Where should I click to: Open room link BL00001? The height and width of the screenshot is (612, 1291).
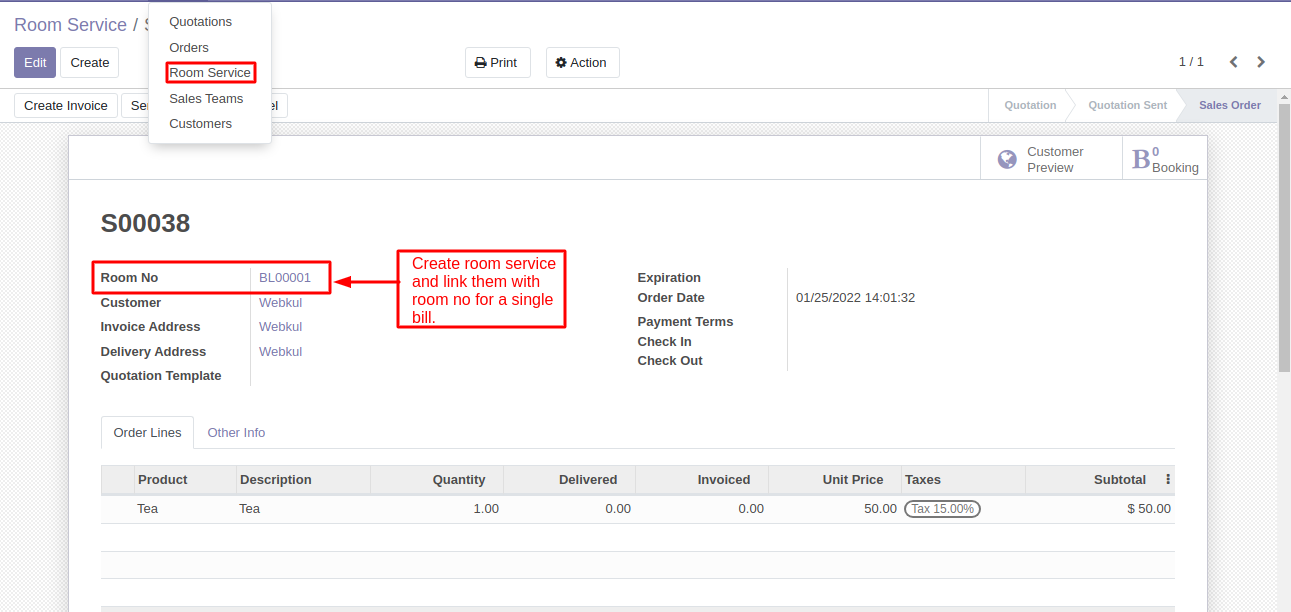[x=285, y=278]
